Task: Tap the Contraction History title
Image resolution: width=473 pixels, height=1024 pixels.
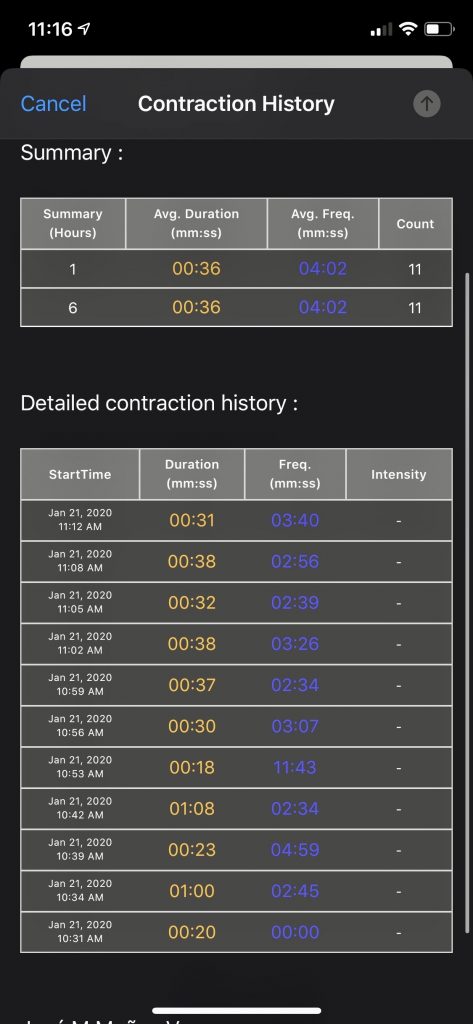Action: point(236,103)
